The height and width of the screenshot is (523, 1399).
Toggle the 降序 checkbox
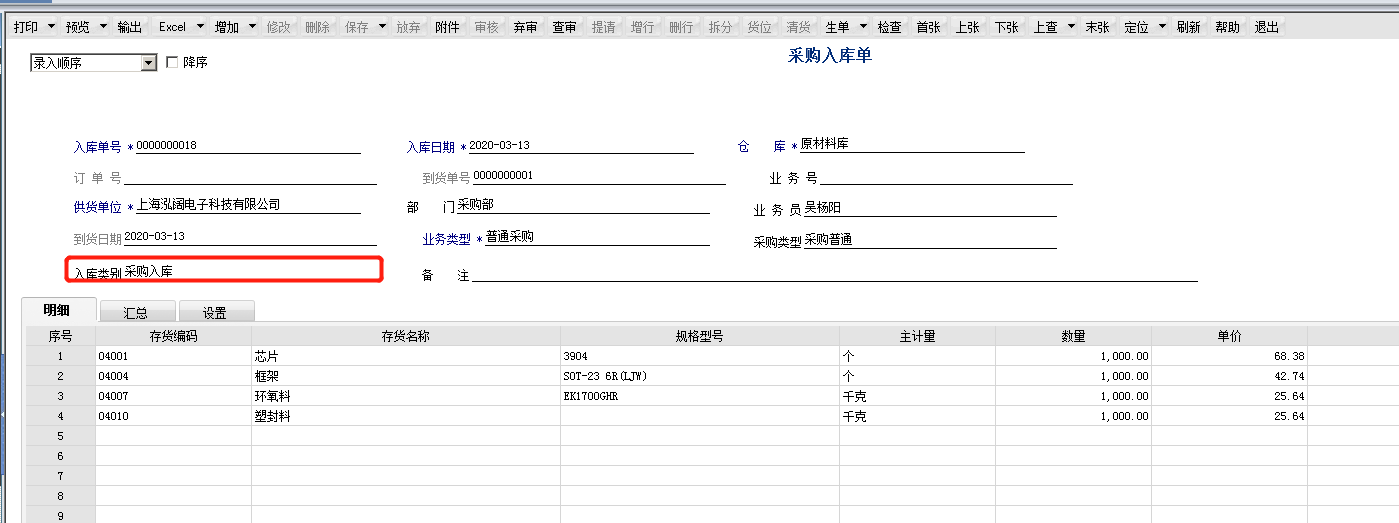[172, 63]
